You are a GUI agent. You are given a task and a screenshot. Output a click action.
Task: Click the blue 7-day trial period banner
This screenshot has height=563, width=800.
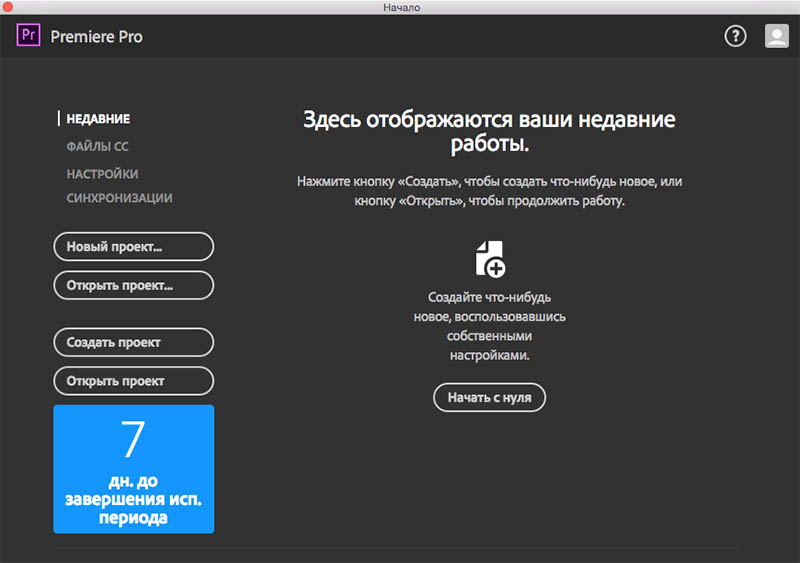[134, 469]
